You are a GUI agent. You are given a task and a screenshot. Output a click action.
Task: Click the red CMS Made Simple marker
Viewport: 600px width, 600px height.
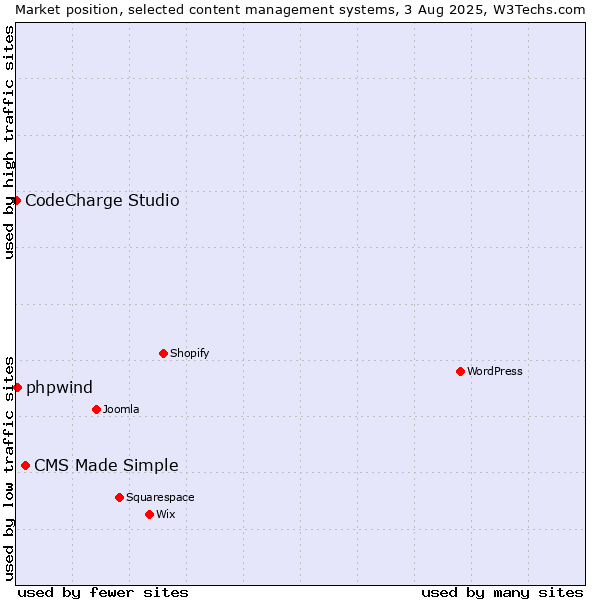26,466
